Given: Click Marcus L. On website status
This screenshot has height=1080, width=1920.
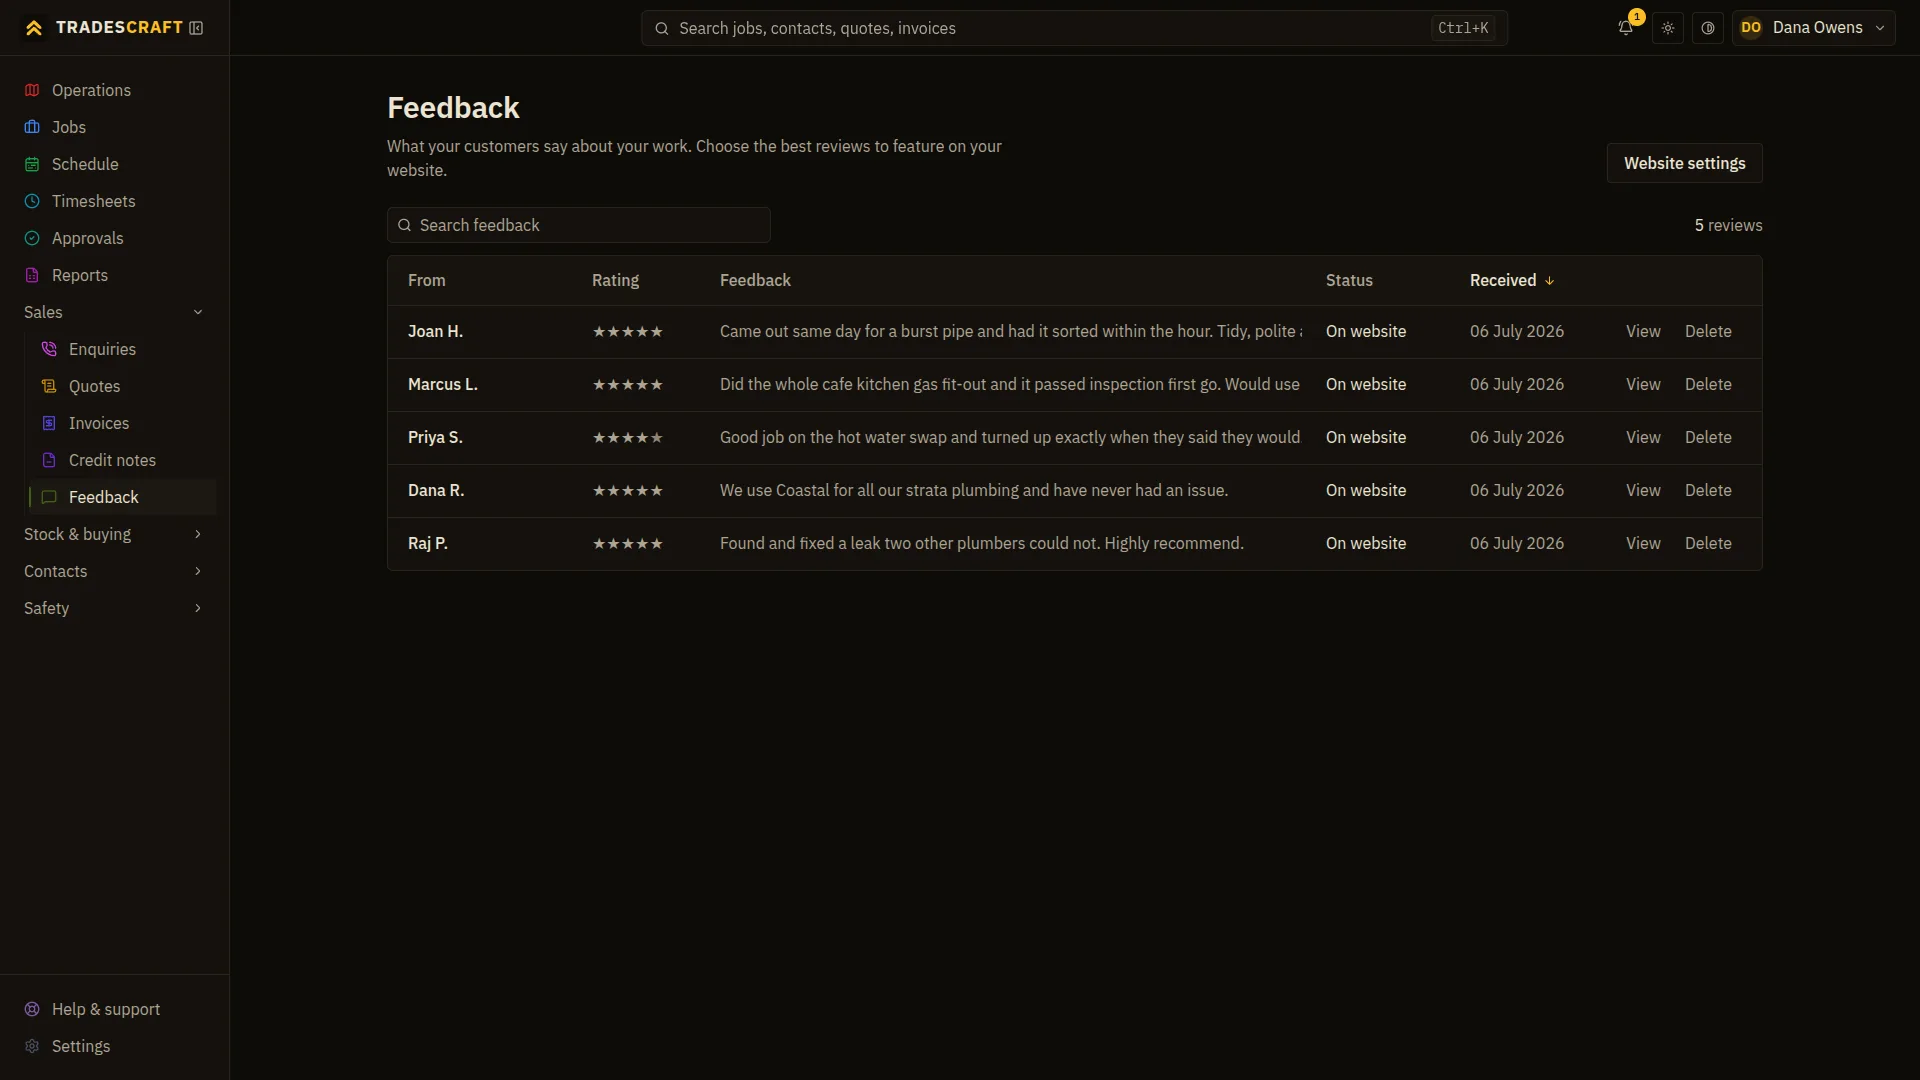Looking at the screenshot, I should click(1366, 384).
